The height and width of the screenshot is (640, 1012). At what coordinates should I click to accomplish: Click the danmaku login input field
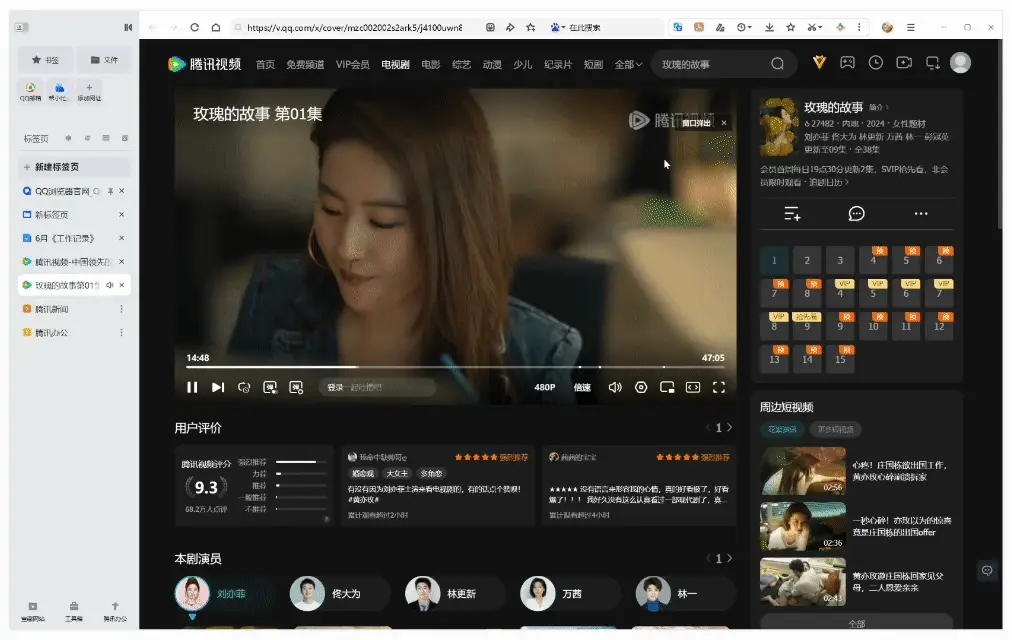click(377, 387)
